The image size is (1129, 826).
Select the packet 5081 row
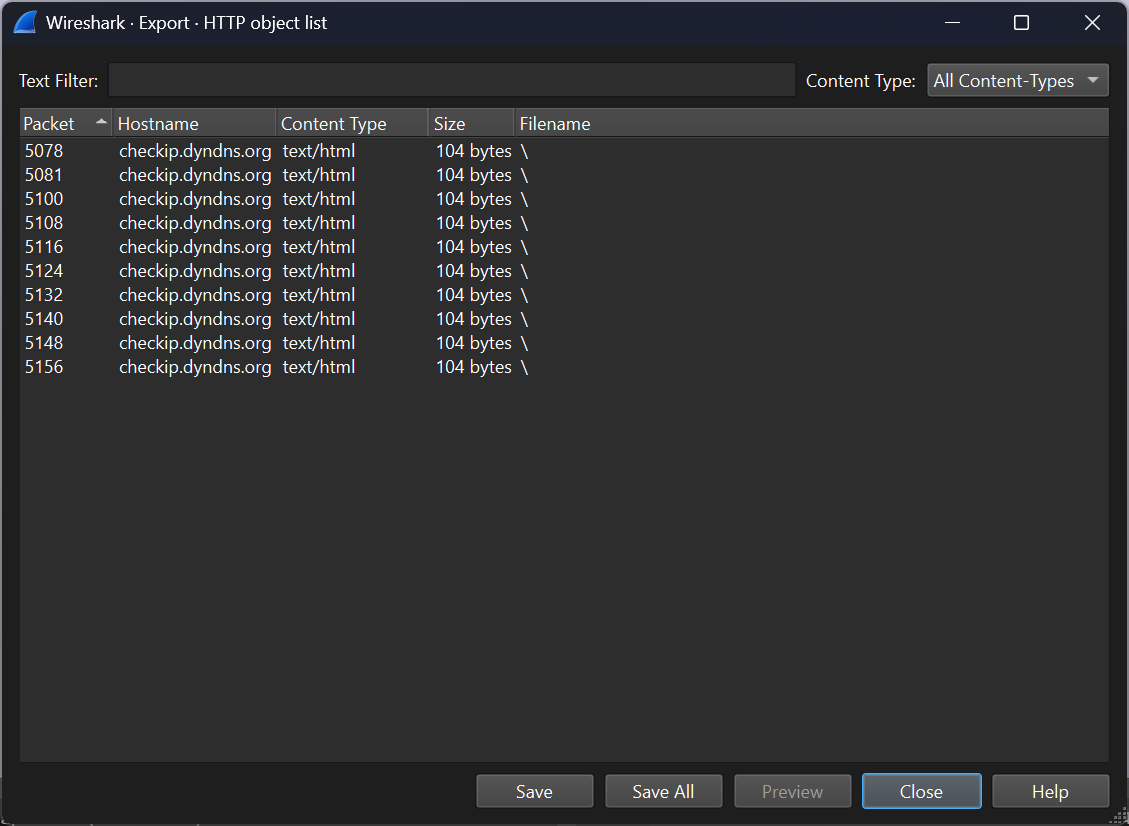[x=564, y=175]
